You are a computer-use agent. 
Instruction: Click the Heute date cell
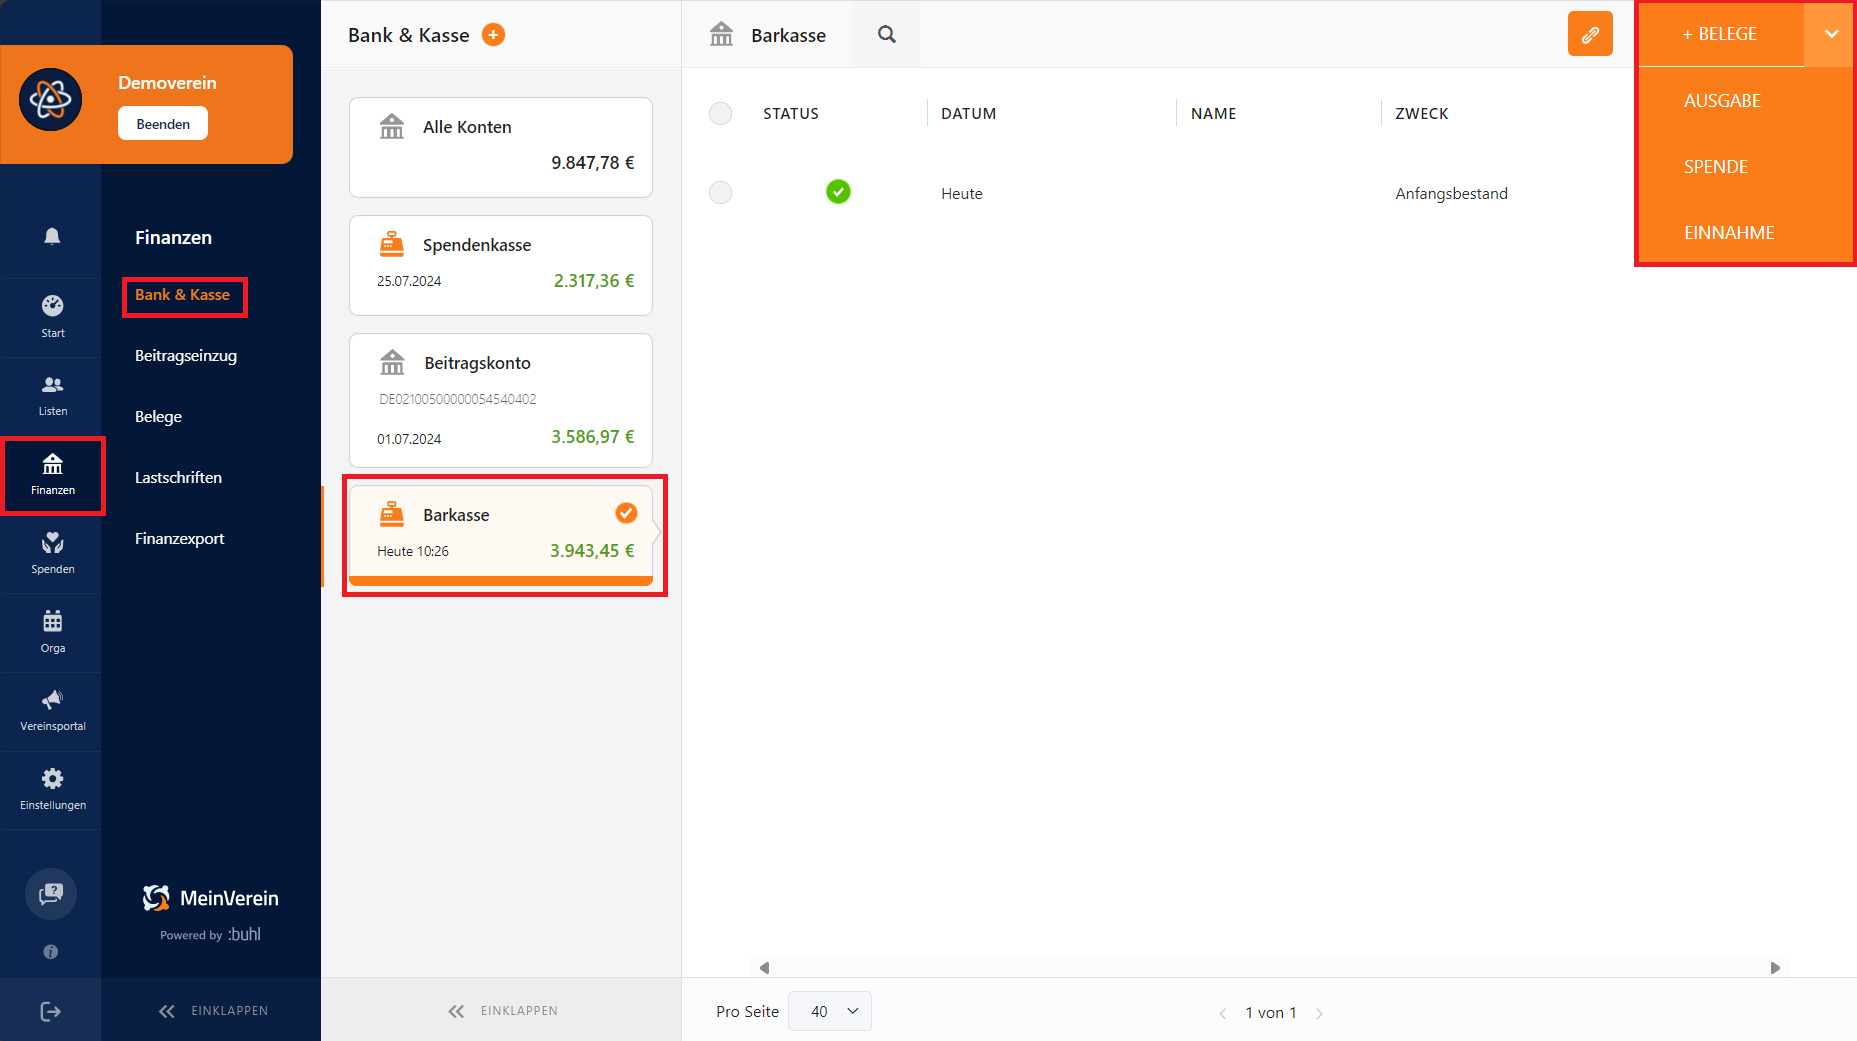962,194
